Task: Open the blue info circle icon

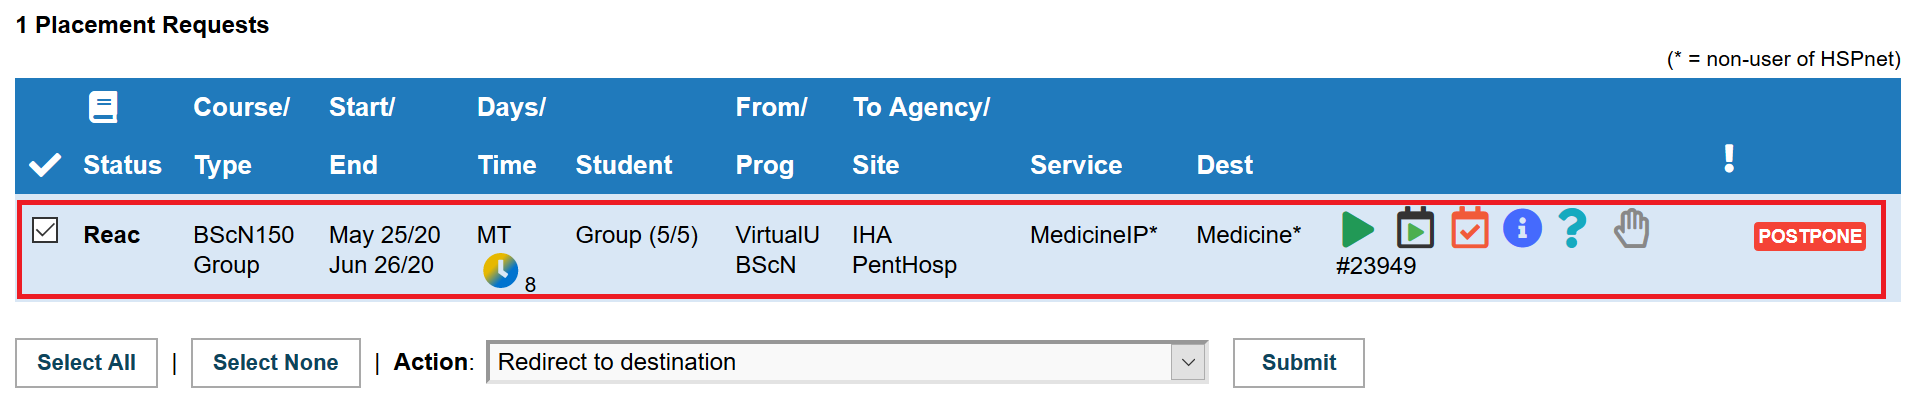Action: point(1522,229)
